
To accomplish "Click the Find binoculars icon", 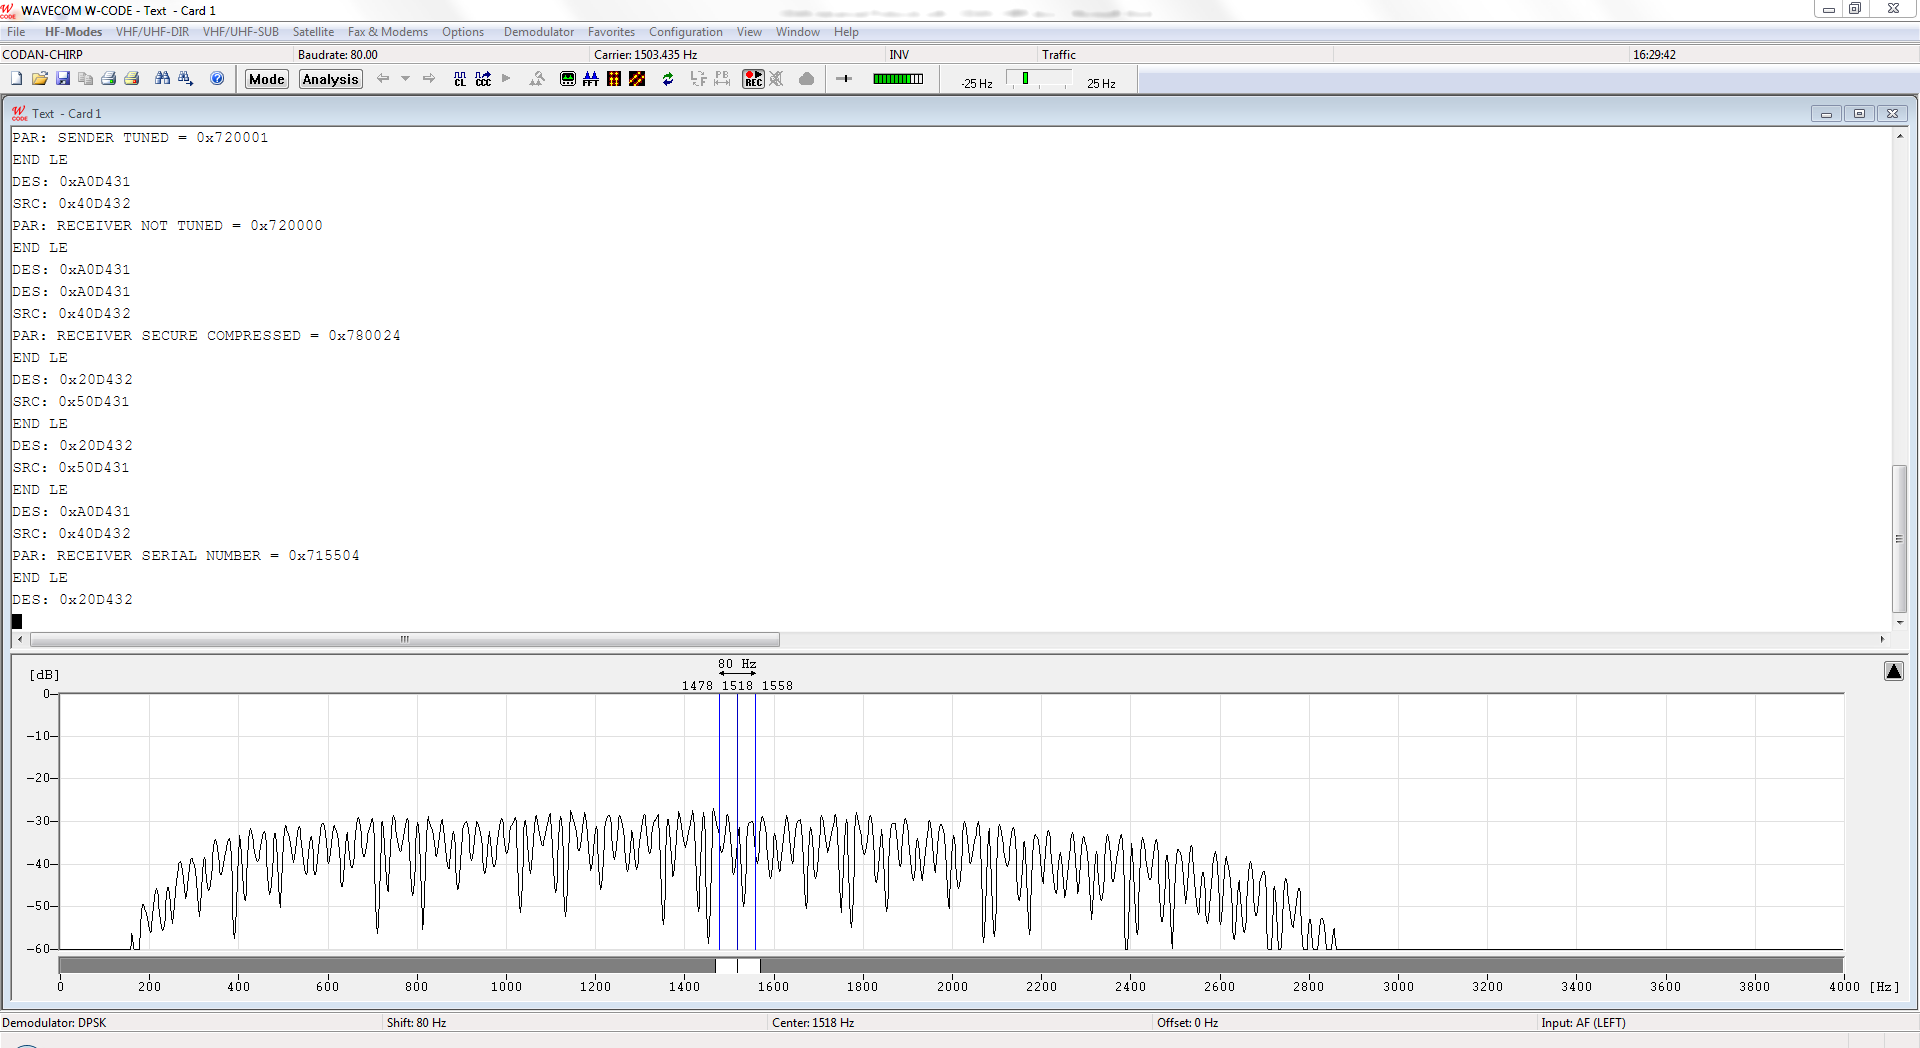I will coord(162,79).
